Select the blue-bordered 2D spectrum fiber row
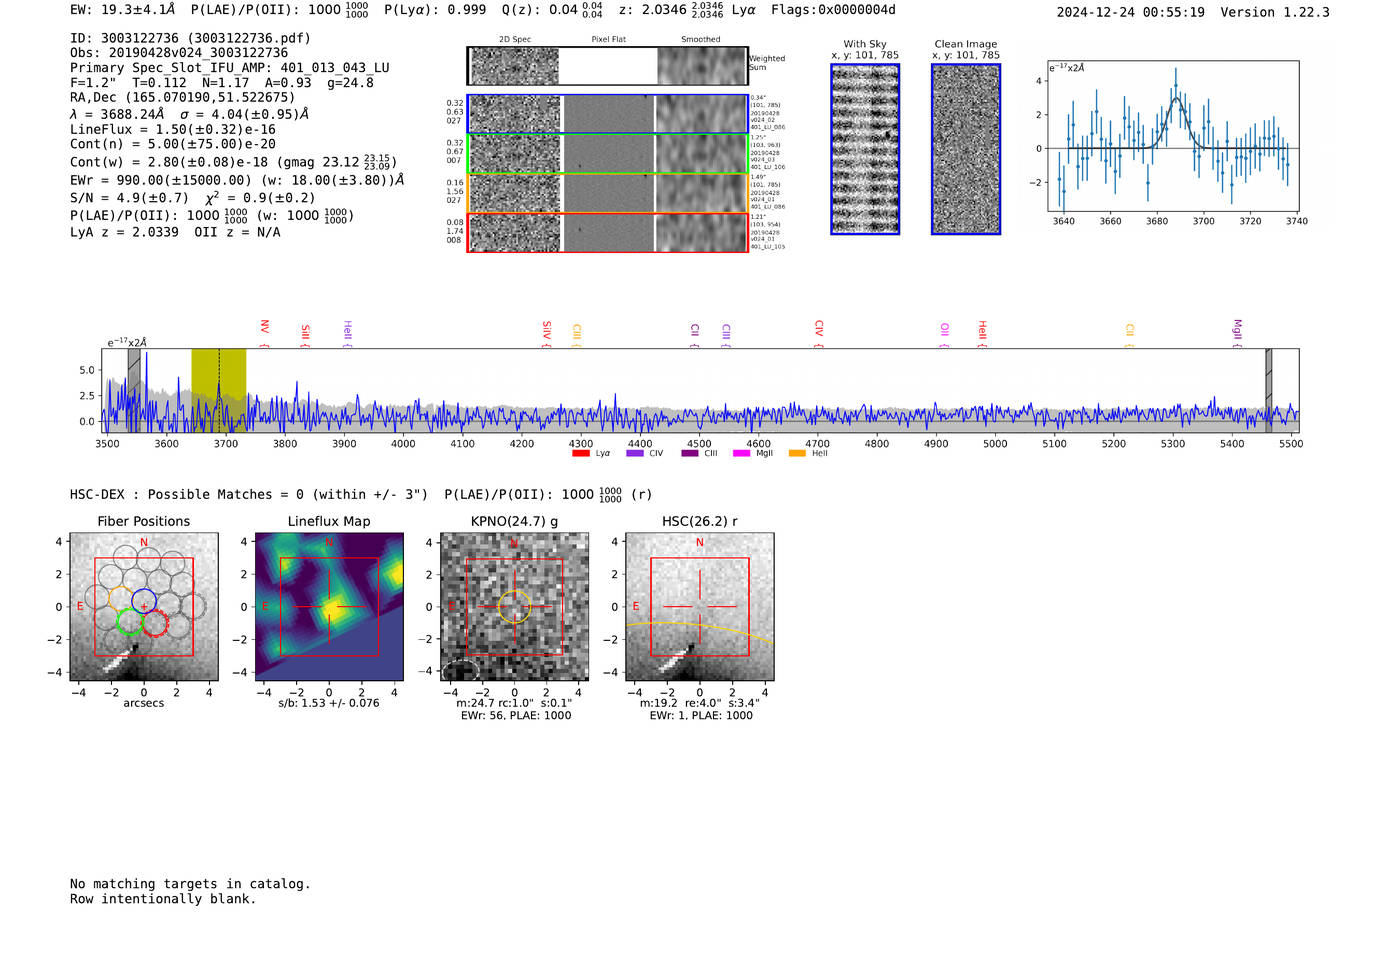 pyautogui.click(x=607, y=114)
